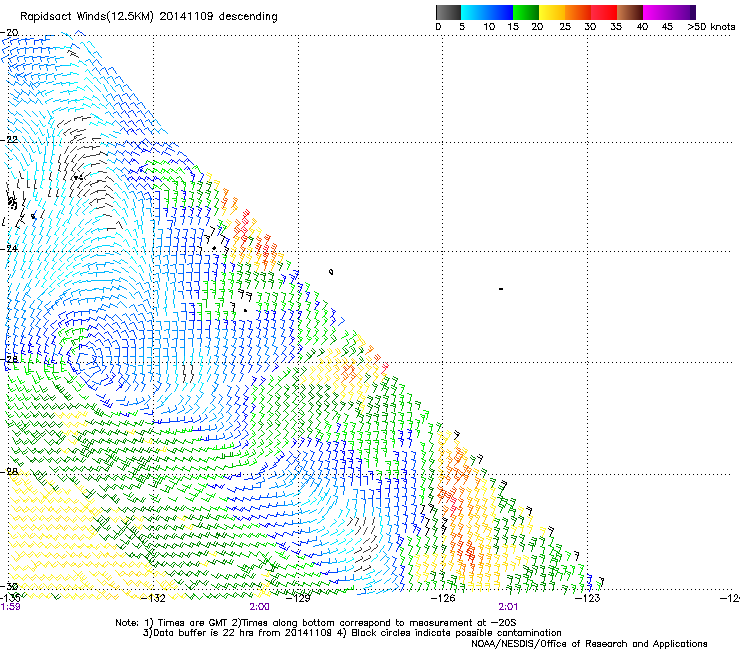Click the 'NOAA/NESDIS/Office of Research and Applications' credit

[589, 644]
